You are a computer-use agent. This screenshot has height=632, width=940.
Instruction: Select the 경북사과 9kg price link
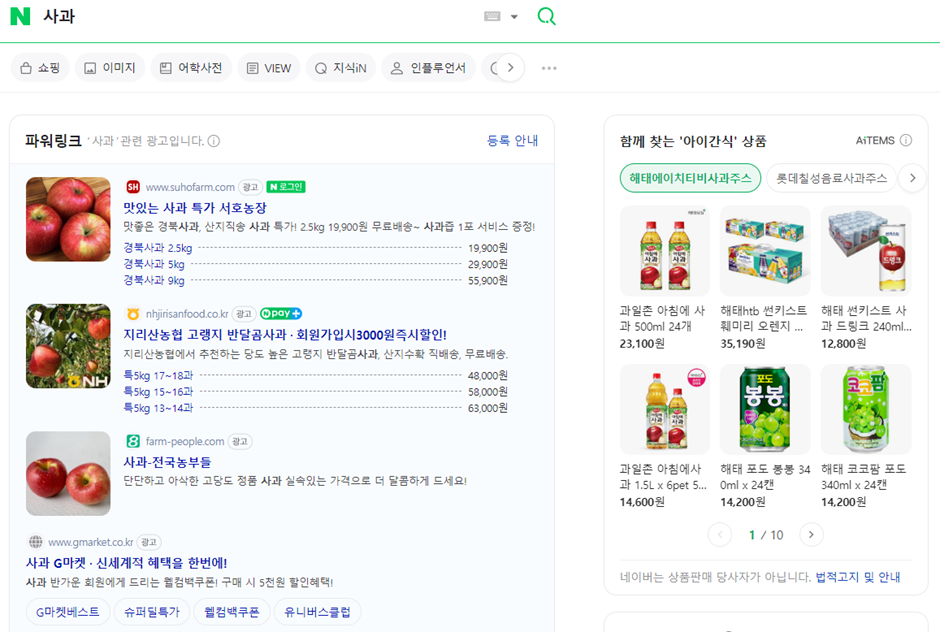(154, 280)
